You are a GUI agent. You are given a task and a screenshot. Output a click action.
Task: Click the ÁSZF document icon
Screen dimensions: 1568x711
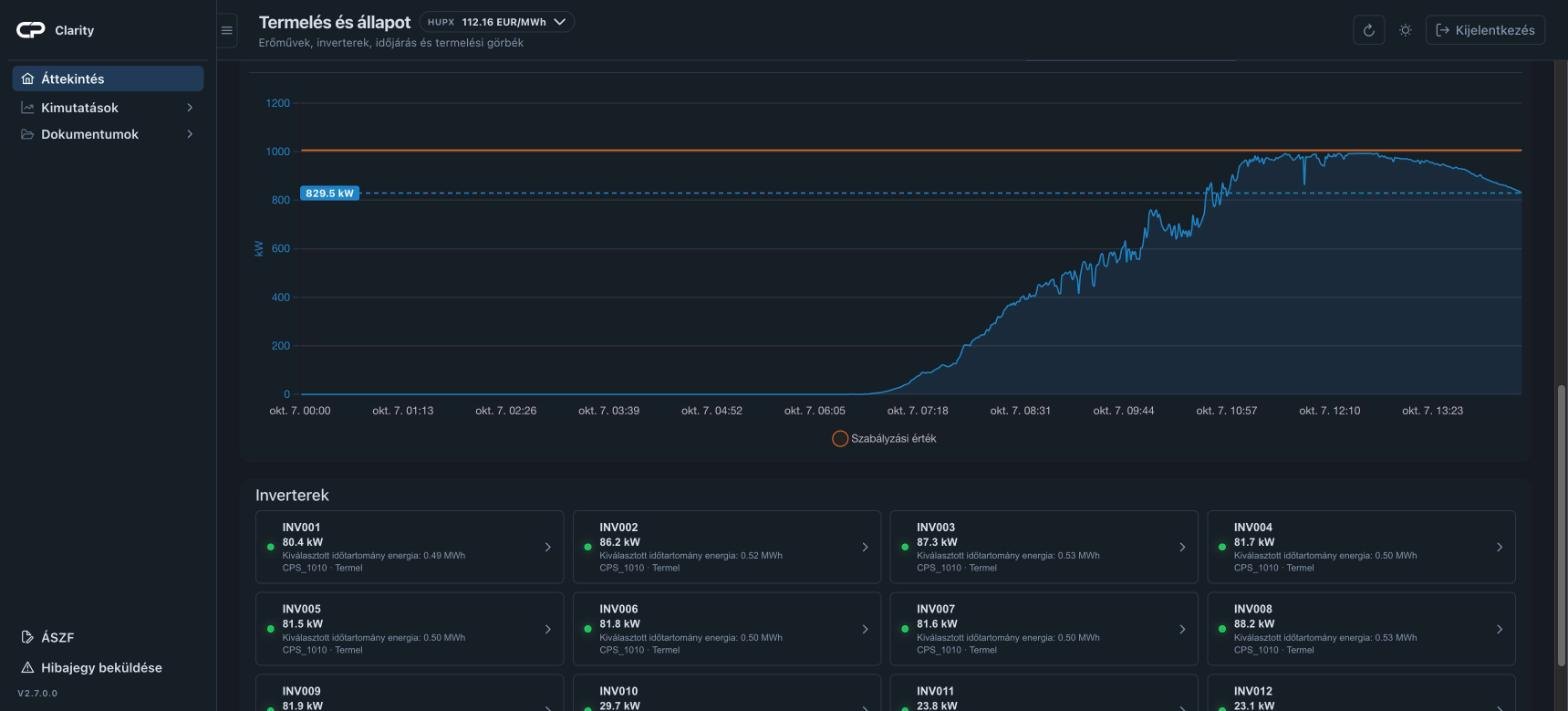click(x=28, y=637)
